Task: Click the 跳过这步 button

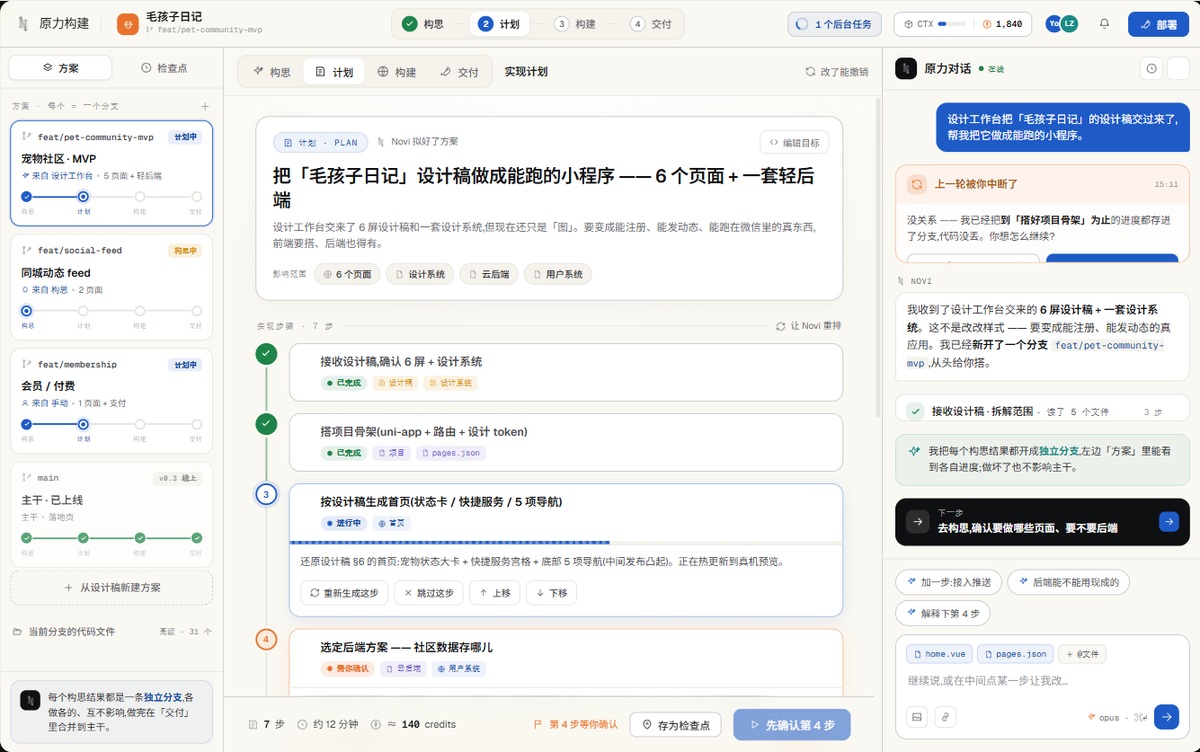Action: (x=428, y=593)
